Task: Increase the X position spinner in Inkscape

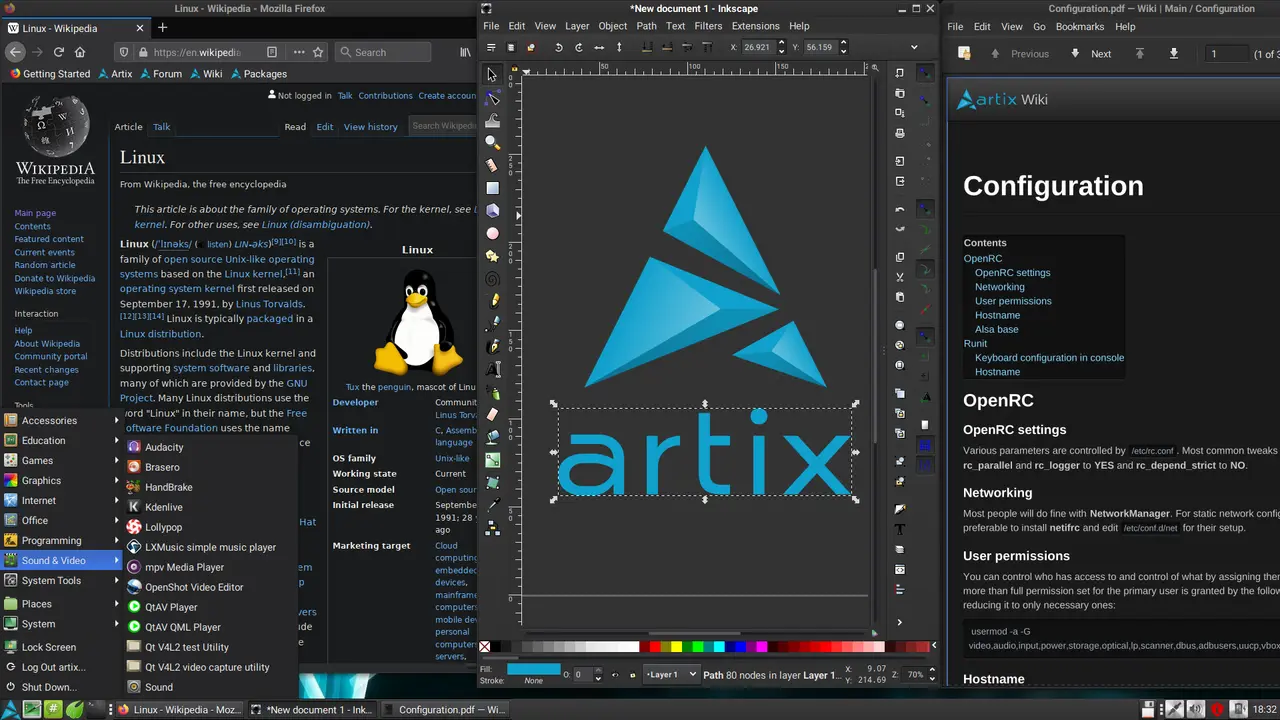Action: click(x=781, y=43)
